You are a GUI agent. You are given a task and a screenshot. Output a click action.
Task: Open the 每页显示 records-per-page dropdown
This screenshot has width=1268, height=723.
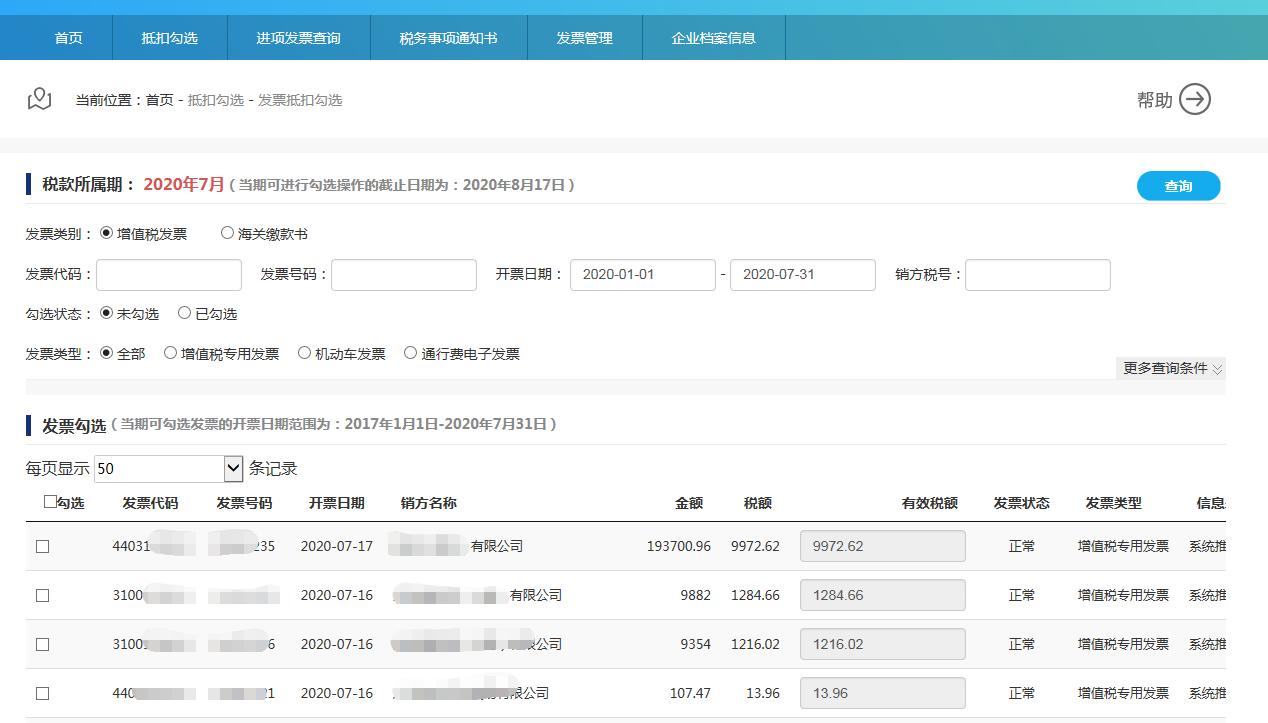(x=232, y=468)
